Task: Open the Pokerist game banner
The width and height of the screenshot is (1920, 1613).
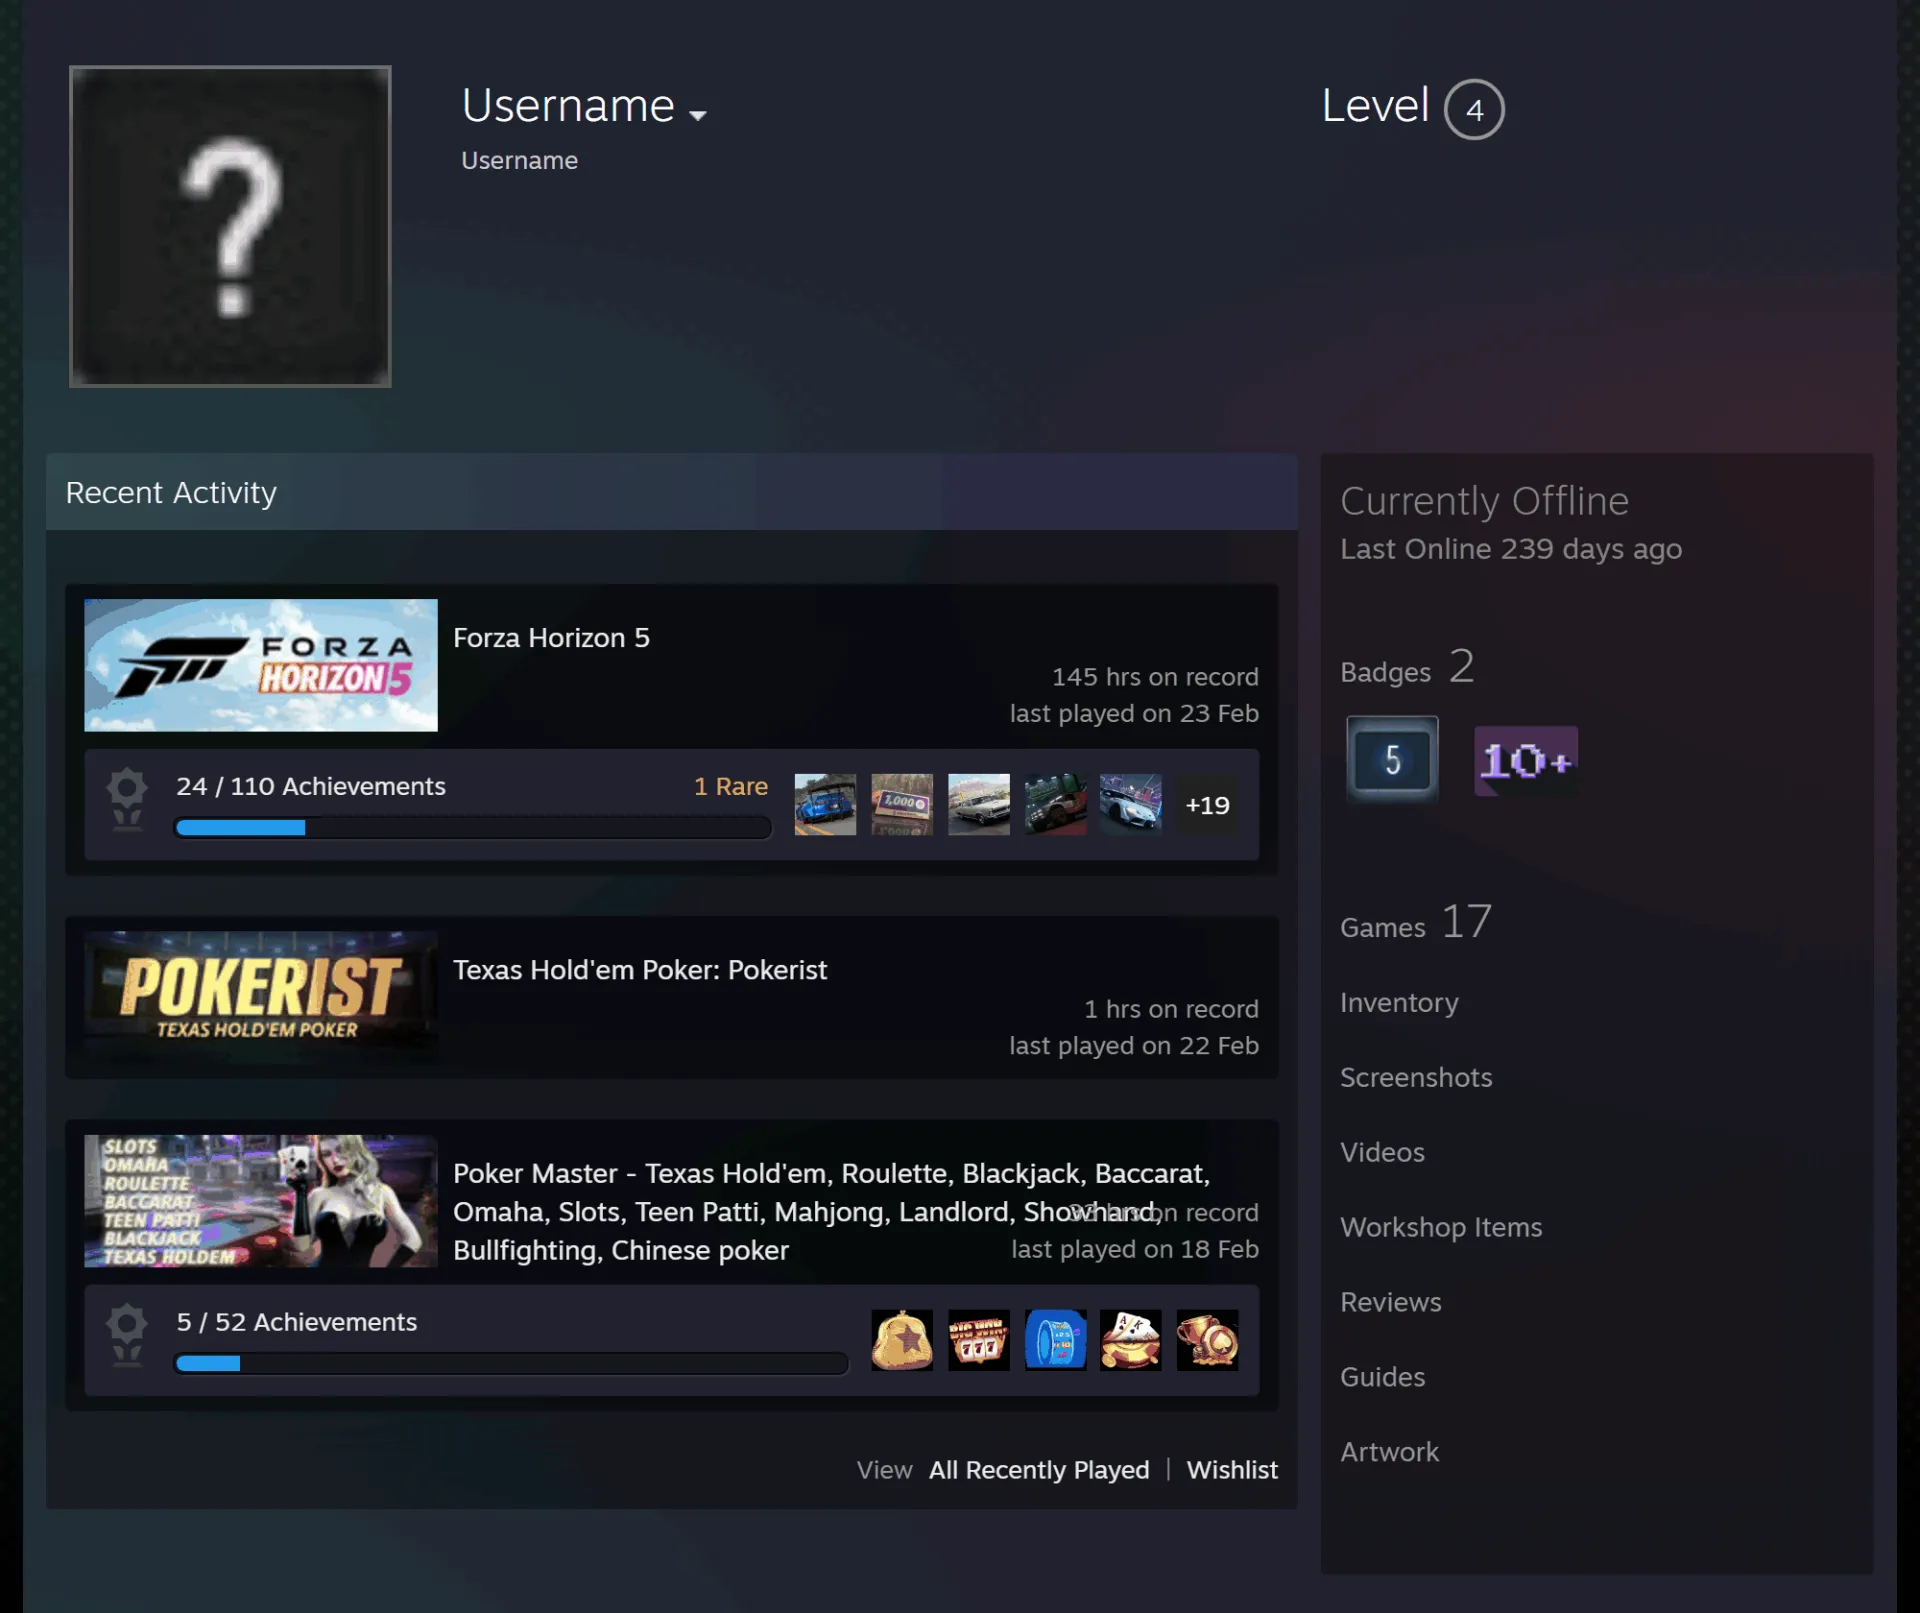Action: (261, 997)
